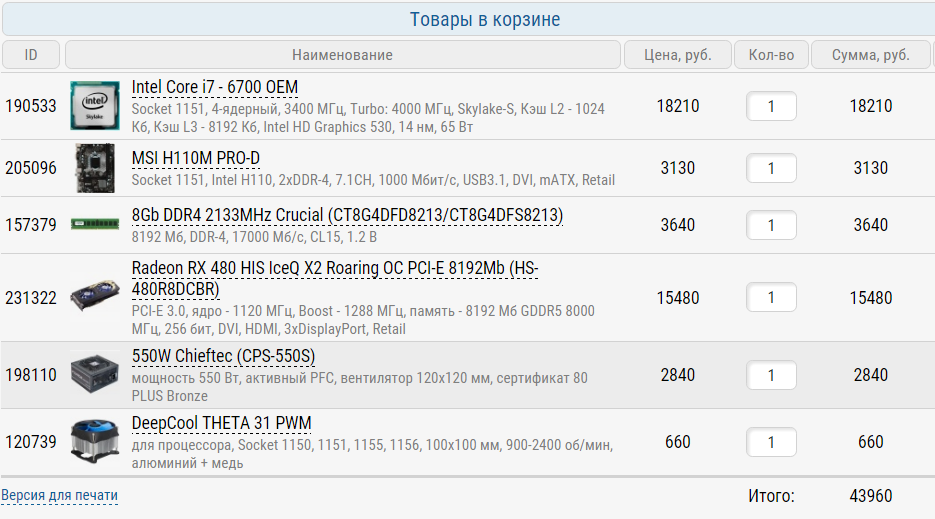
Task: Click the price 18210 in the 'Цена' column
Action: pos(677,106)
